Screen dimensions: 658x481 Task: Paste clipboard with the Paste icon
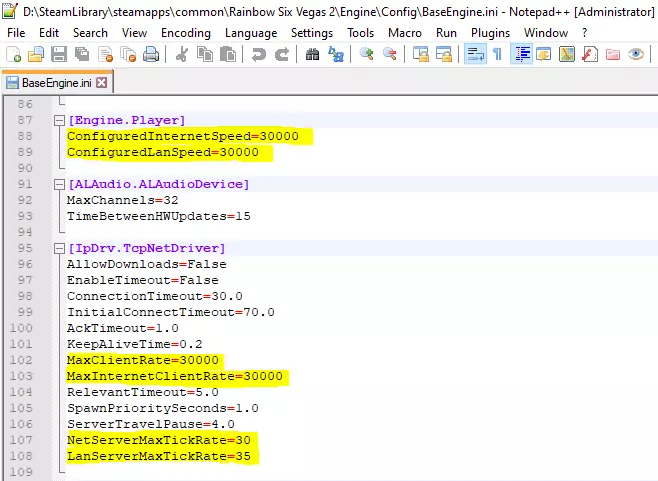click(228, 54)
